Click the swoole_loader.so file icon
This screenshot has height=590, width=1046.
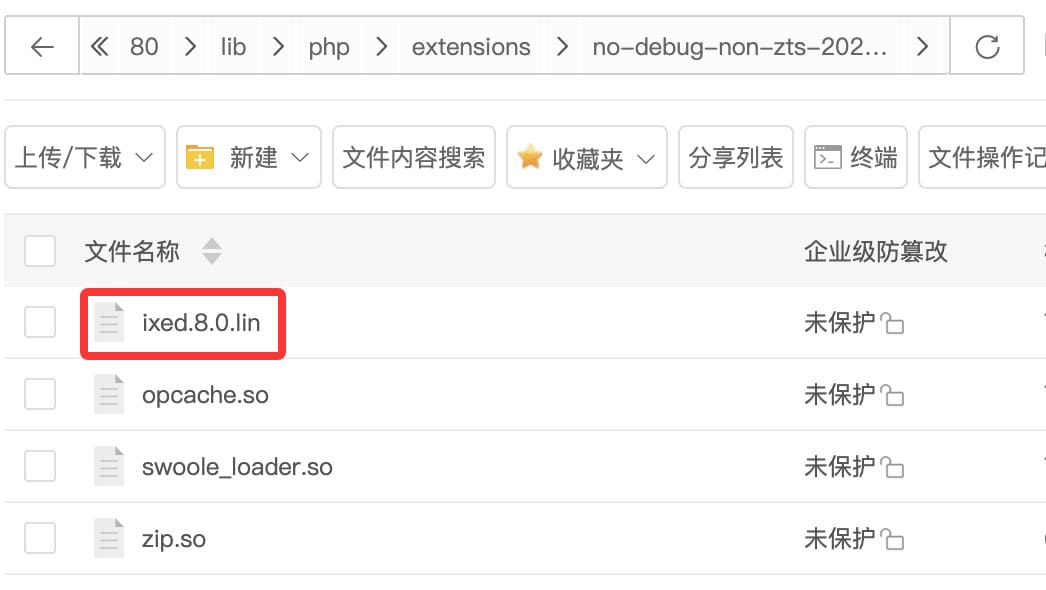pos(108,467)
